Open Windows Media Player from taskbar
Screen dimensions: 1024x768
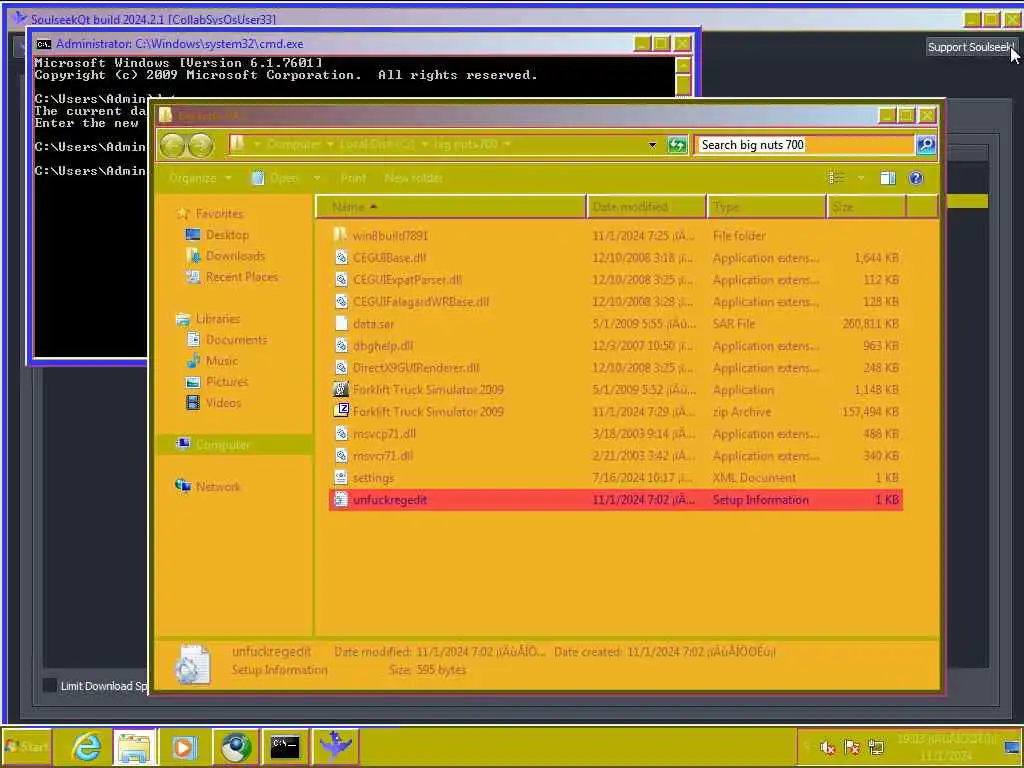point(184,746)
